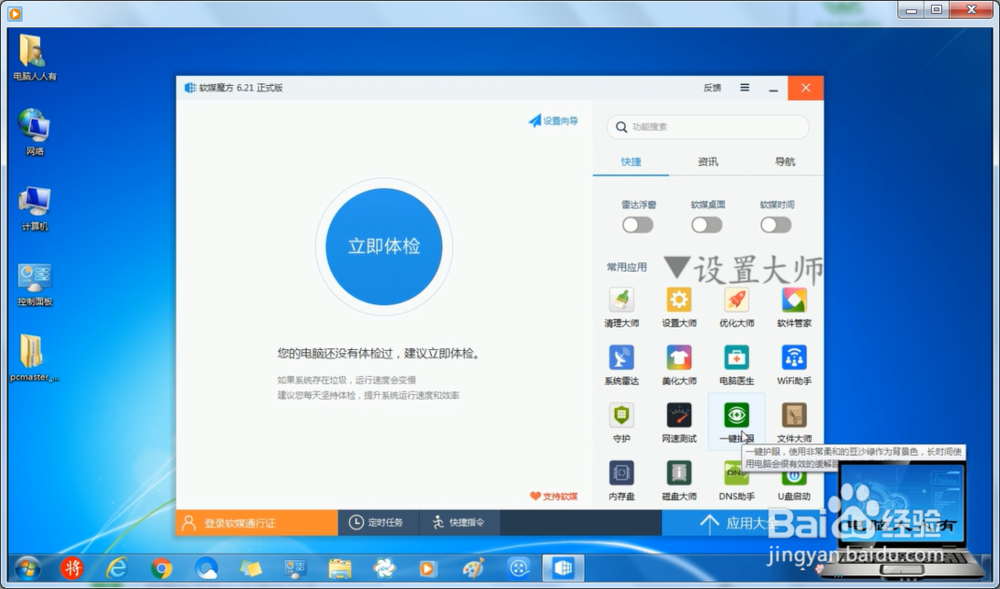Toggle 雷达浮窗 switch

point(638,224)
